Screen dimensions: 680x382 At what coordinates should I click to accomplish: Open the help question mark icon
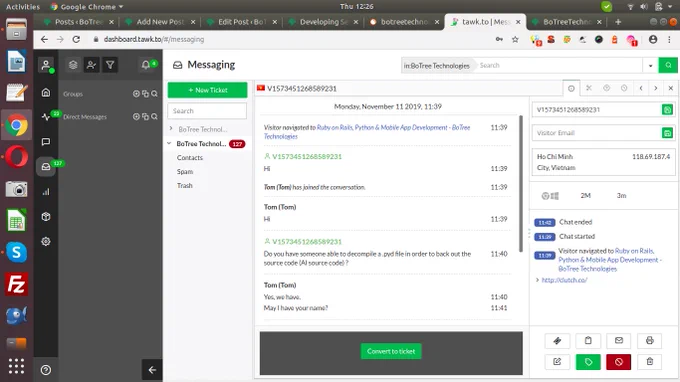(x=46, y=370)
